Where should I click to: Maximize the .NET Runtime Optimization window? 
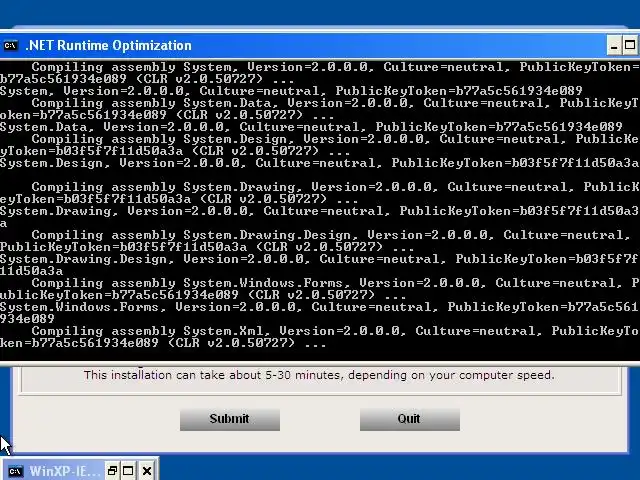pos(630,45)
